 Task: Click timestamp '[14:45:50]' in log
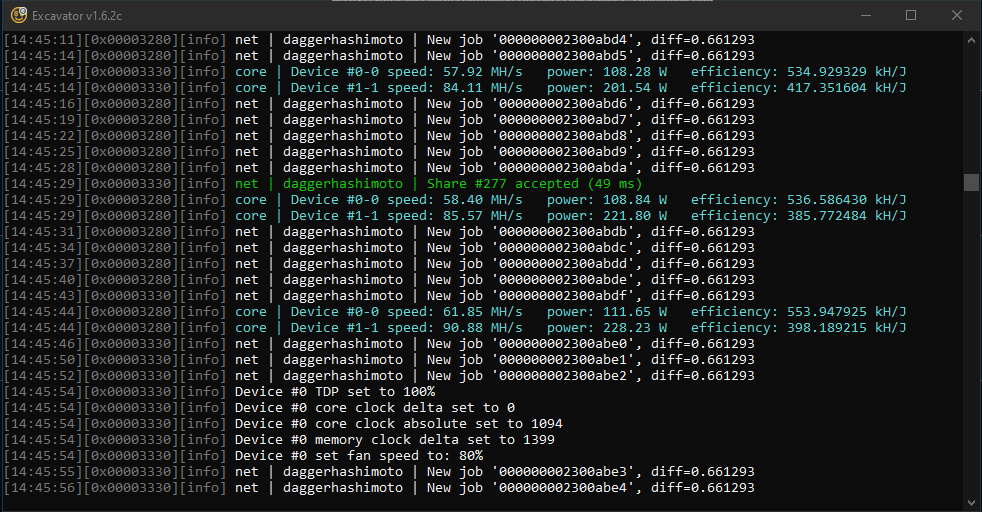click(x=44, y=360)
